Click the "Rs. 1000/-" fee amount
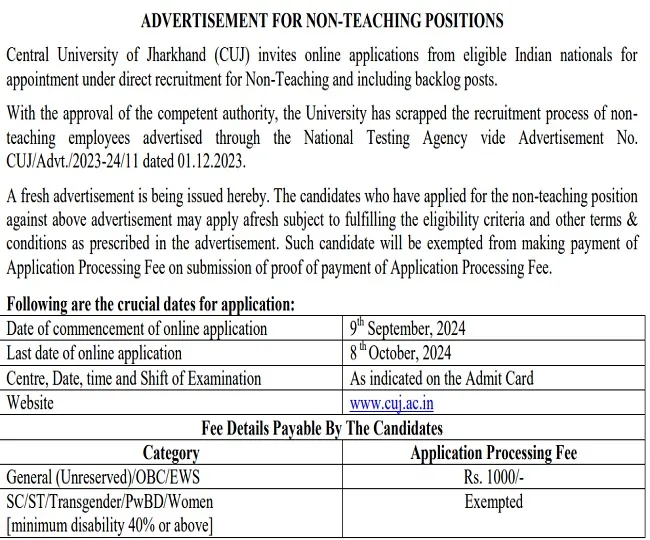Screen dimensions: 650x540 [493, 478]
